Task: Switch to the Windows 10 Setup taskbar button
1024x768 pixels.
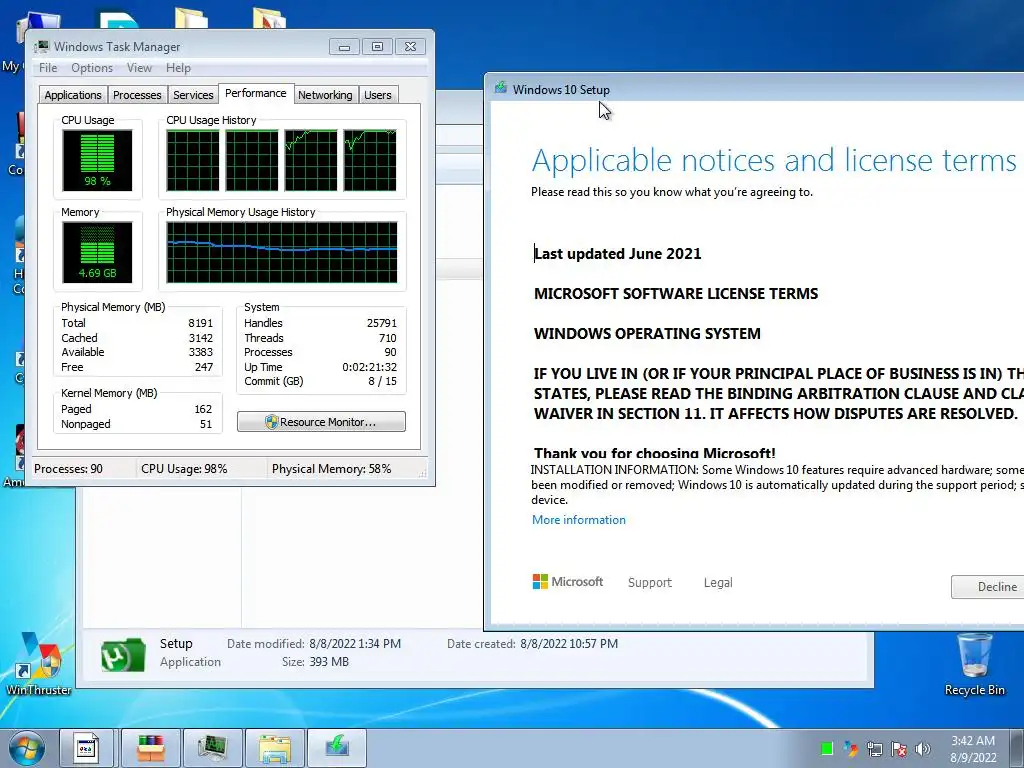Action: pyautogui.click(x=336, y=748)
